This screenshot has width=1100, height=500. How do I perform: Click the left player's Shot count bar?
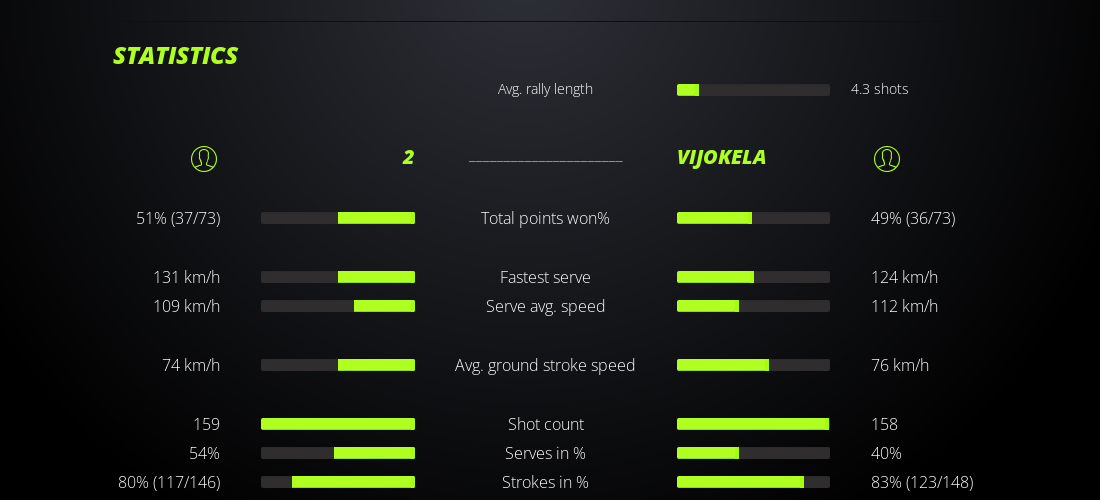tap(338, 424)
